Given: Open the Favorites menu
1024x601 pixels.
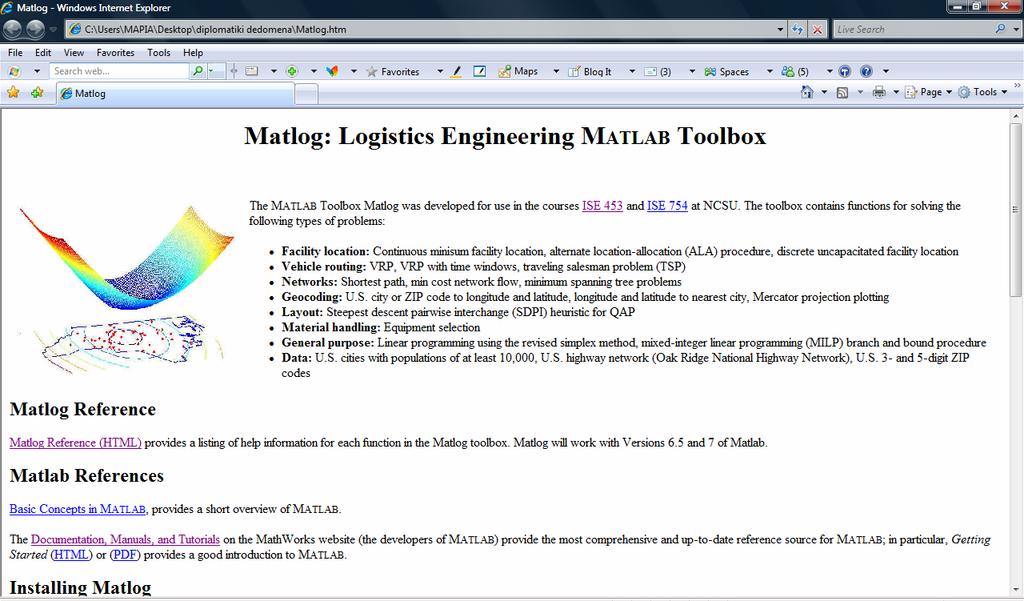Looking at the screenshot, I should (116, 52).
